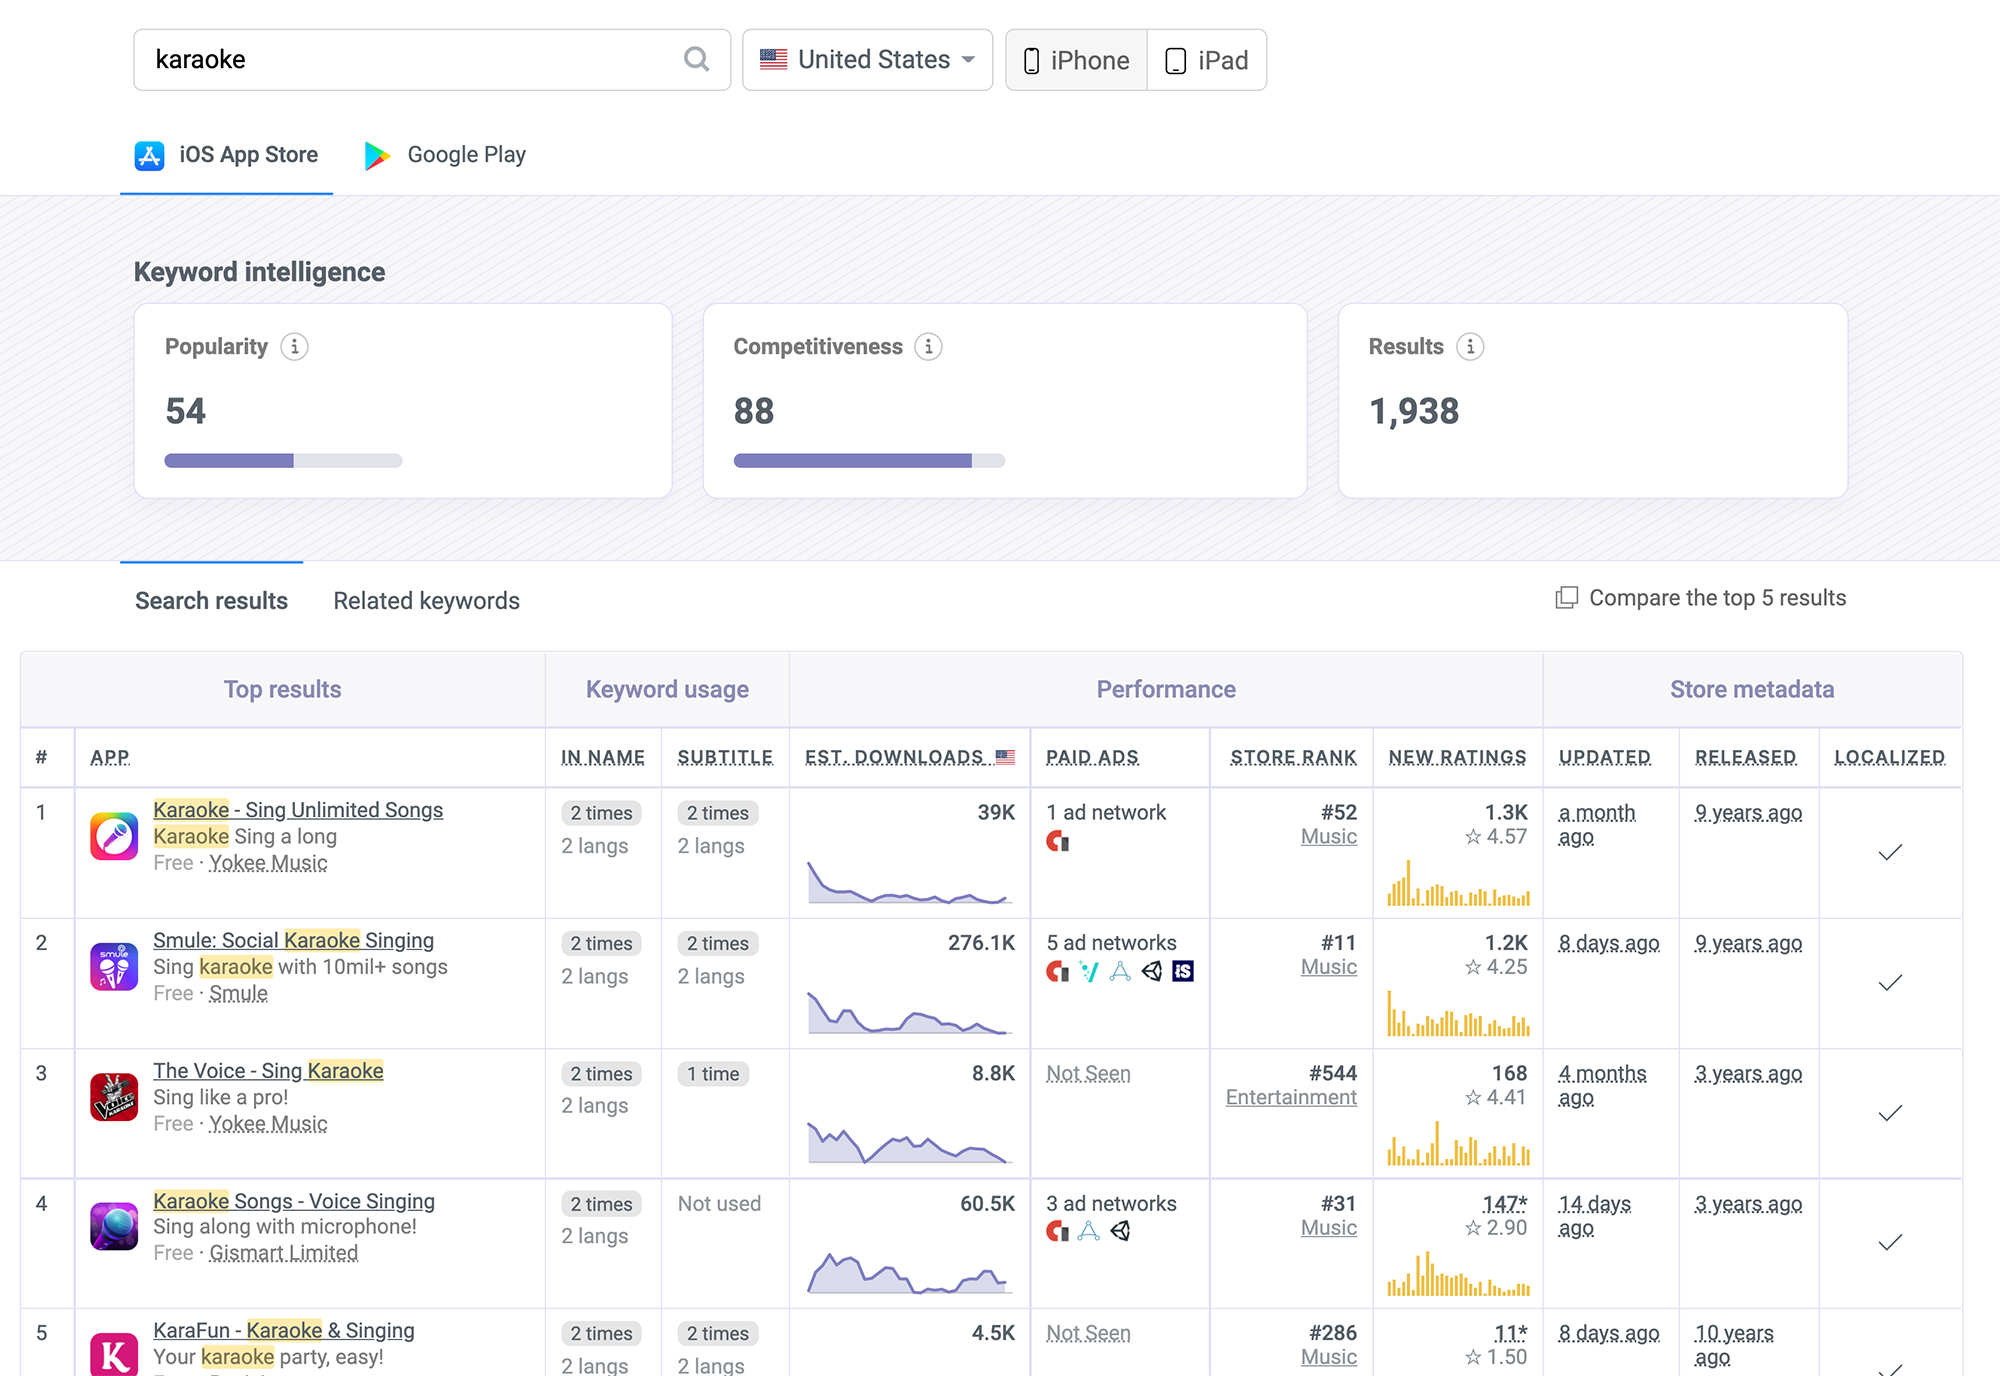Open Karaoke Songs - Voice Singing link
Screen dimensions: 2000x1376
(x=294, y=1201)
